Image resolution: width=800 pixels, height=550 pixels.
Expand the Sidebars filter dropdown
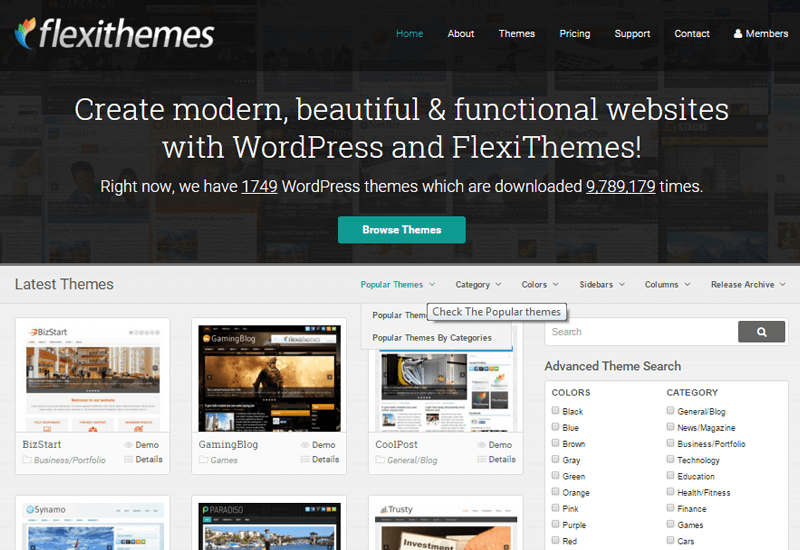[602, 285]
